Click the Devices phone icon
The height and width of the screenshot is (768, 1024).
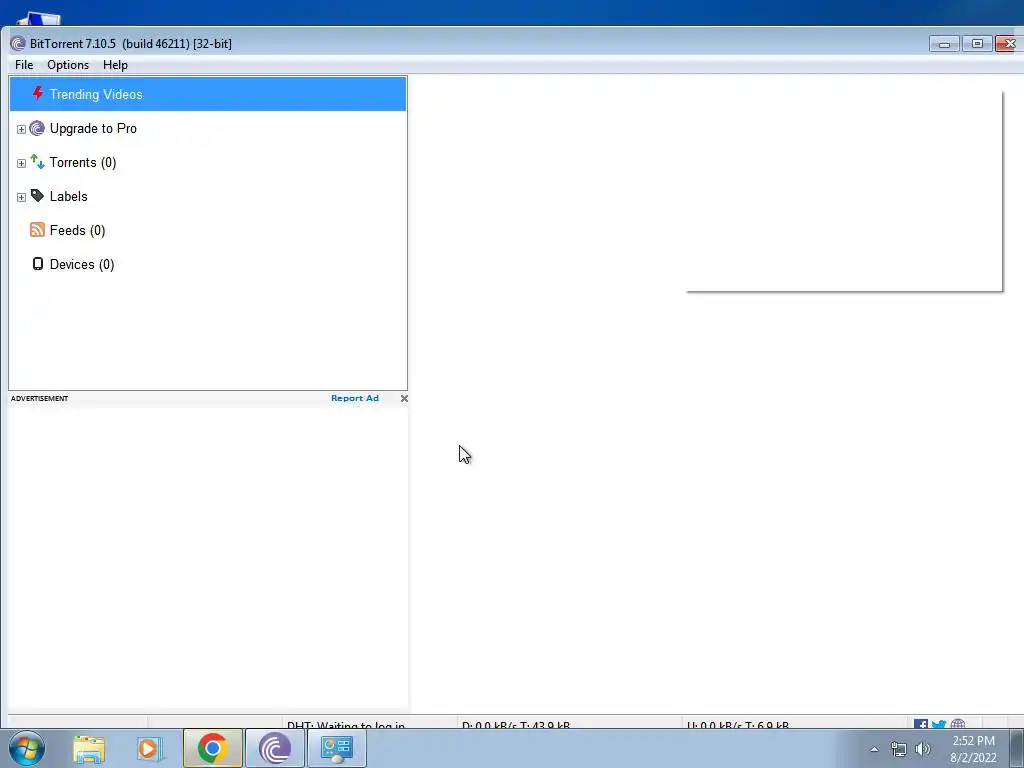point(38,264)
